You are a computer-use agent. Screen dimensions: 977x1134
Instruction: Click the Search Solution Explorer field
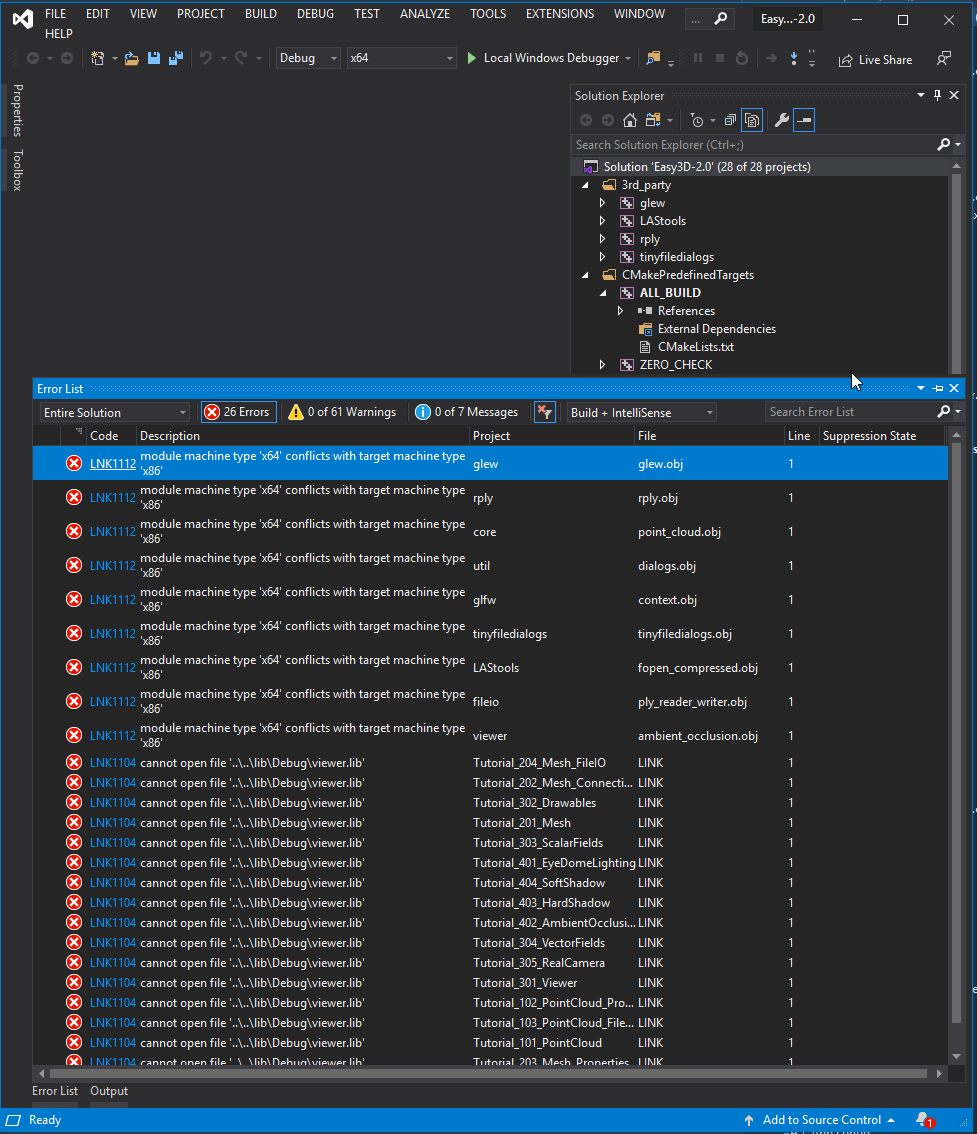pyautogui.click(x=752, y=145)
